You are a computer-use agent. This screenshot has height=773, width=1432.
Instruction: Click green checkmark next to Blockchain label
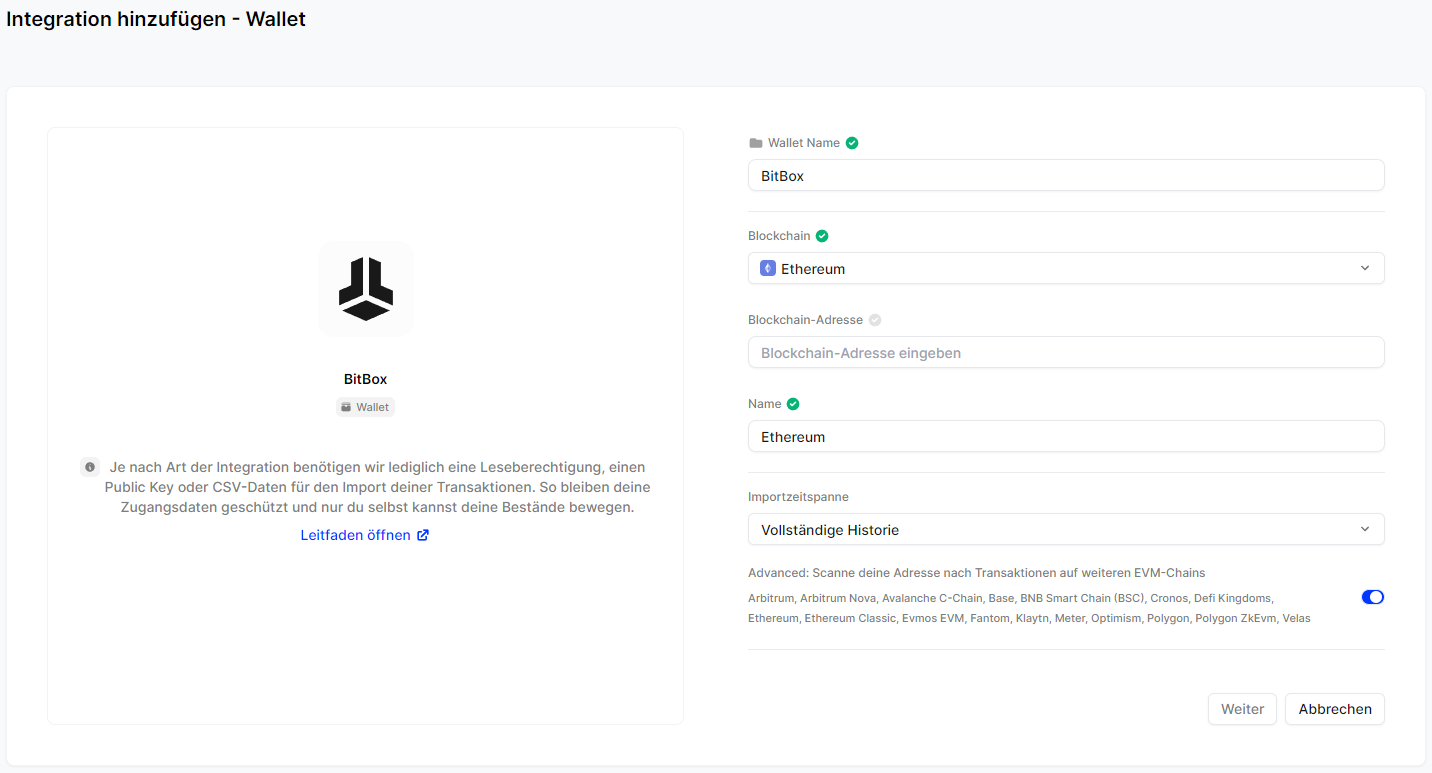point(822,236)
